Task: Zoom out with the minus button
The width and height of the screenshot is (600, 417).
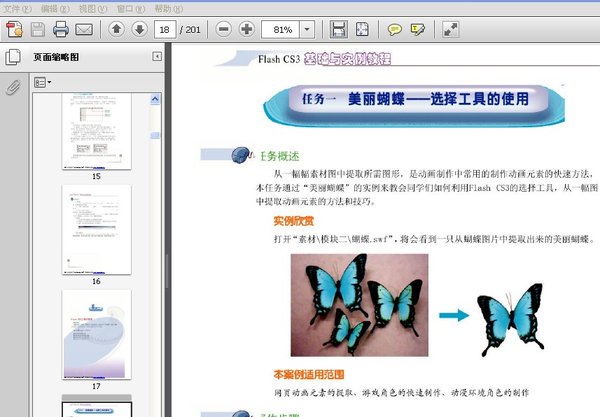Action: [x=223, y=29]
